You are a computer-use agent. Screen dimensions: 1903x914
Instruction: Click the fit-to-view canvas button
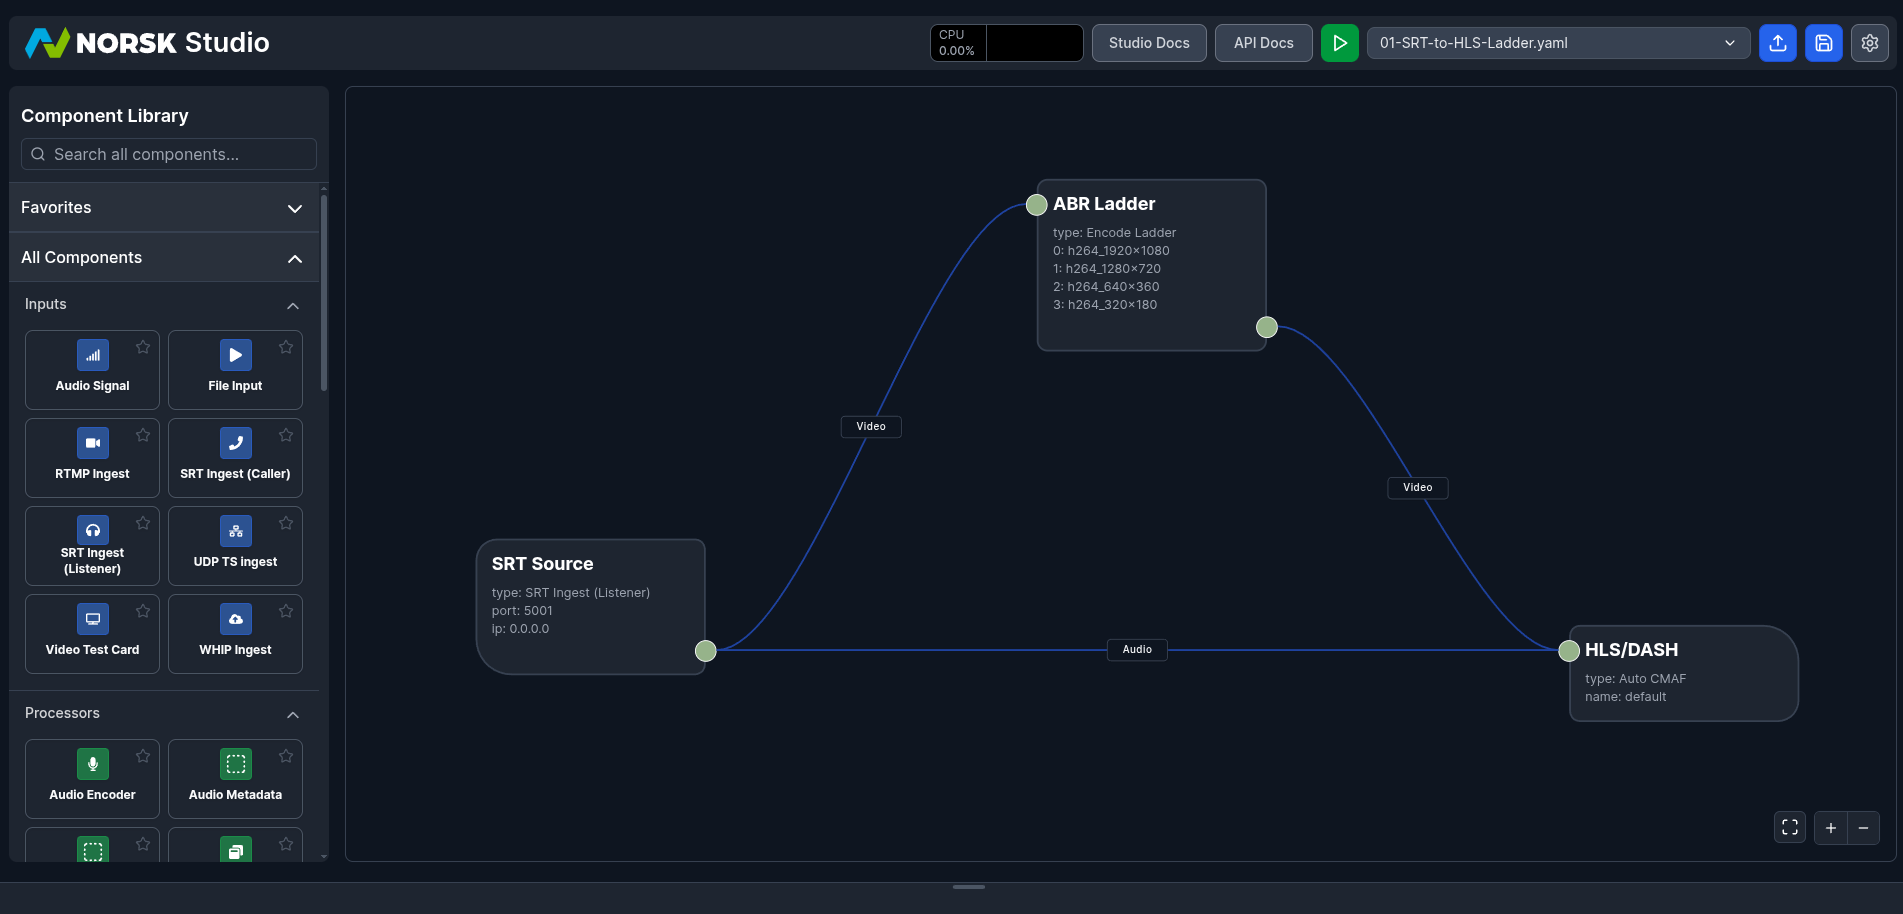[1789, 828]
